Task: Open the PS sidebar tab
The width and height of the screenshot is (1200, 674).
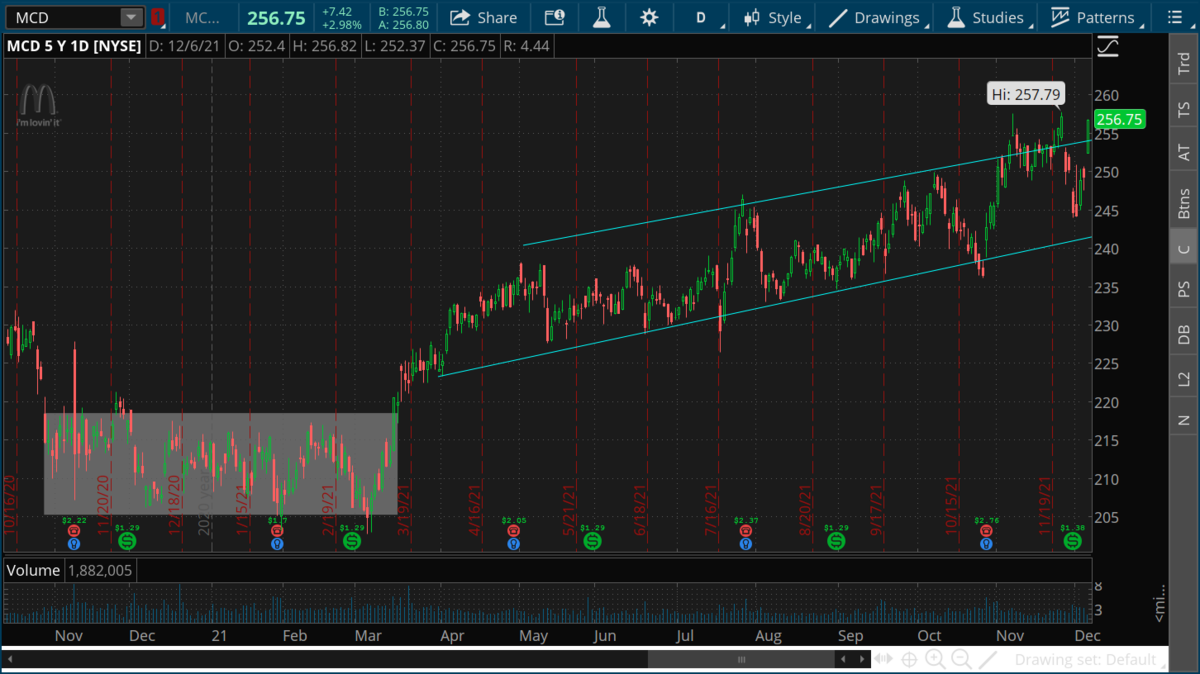Action: pyautogui.click(x=1184, y=290)
